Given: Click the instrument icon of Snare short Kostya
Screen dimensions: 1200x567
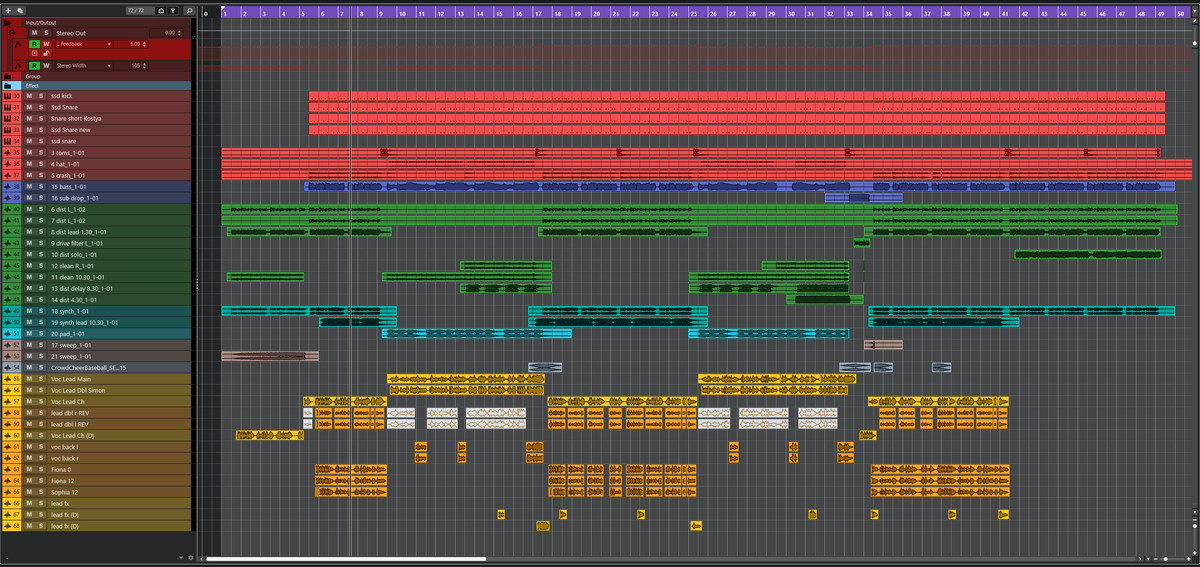Looking at the screenshot, I should 7,118.
